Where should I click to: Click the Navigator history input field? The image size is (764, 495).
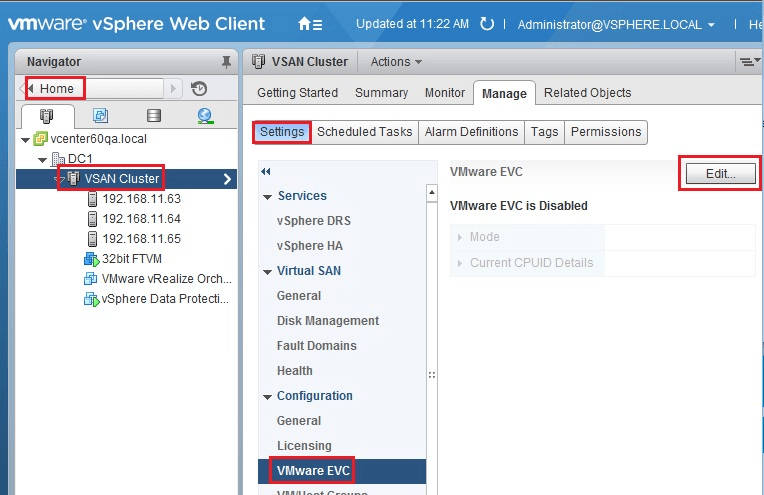[x=124, y=89]
